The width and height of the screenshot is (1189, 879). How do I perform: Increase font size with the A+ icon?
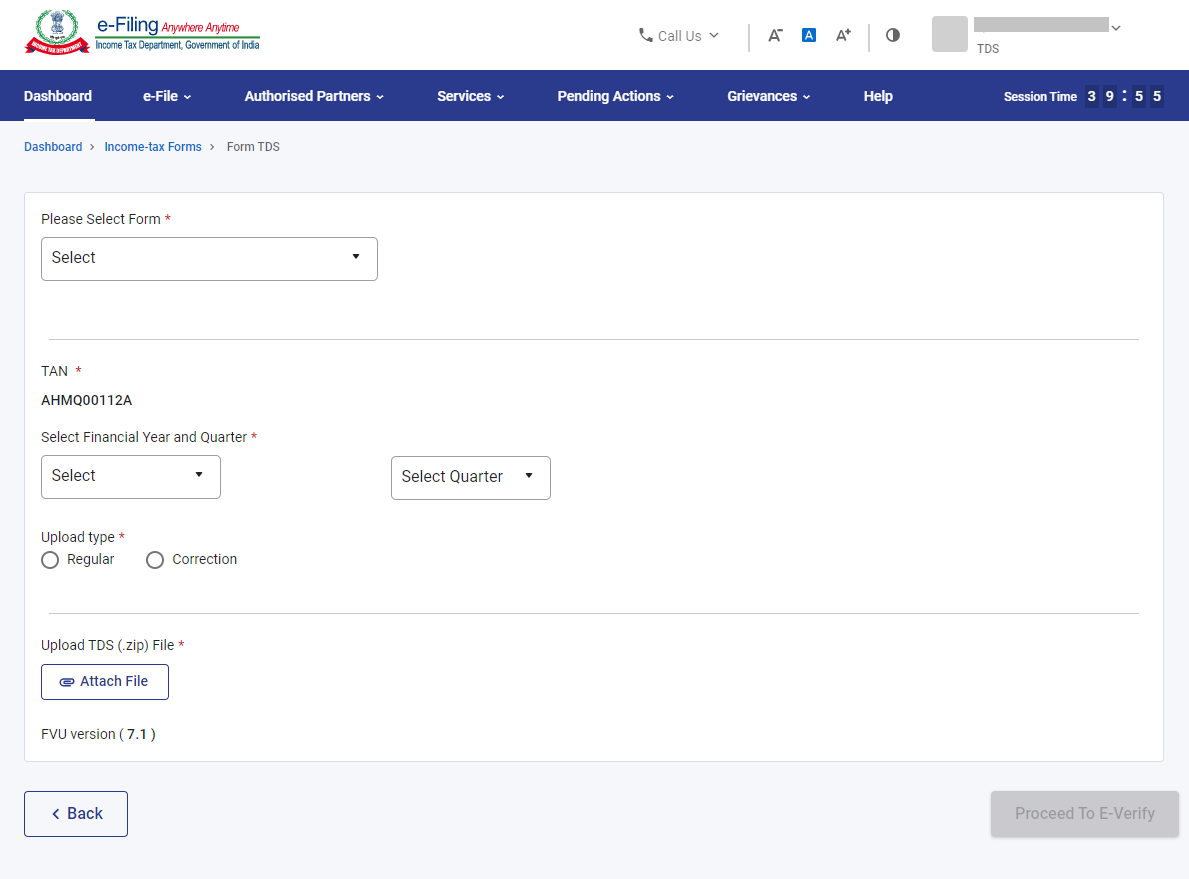click(843, 35)
